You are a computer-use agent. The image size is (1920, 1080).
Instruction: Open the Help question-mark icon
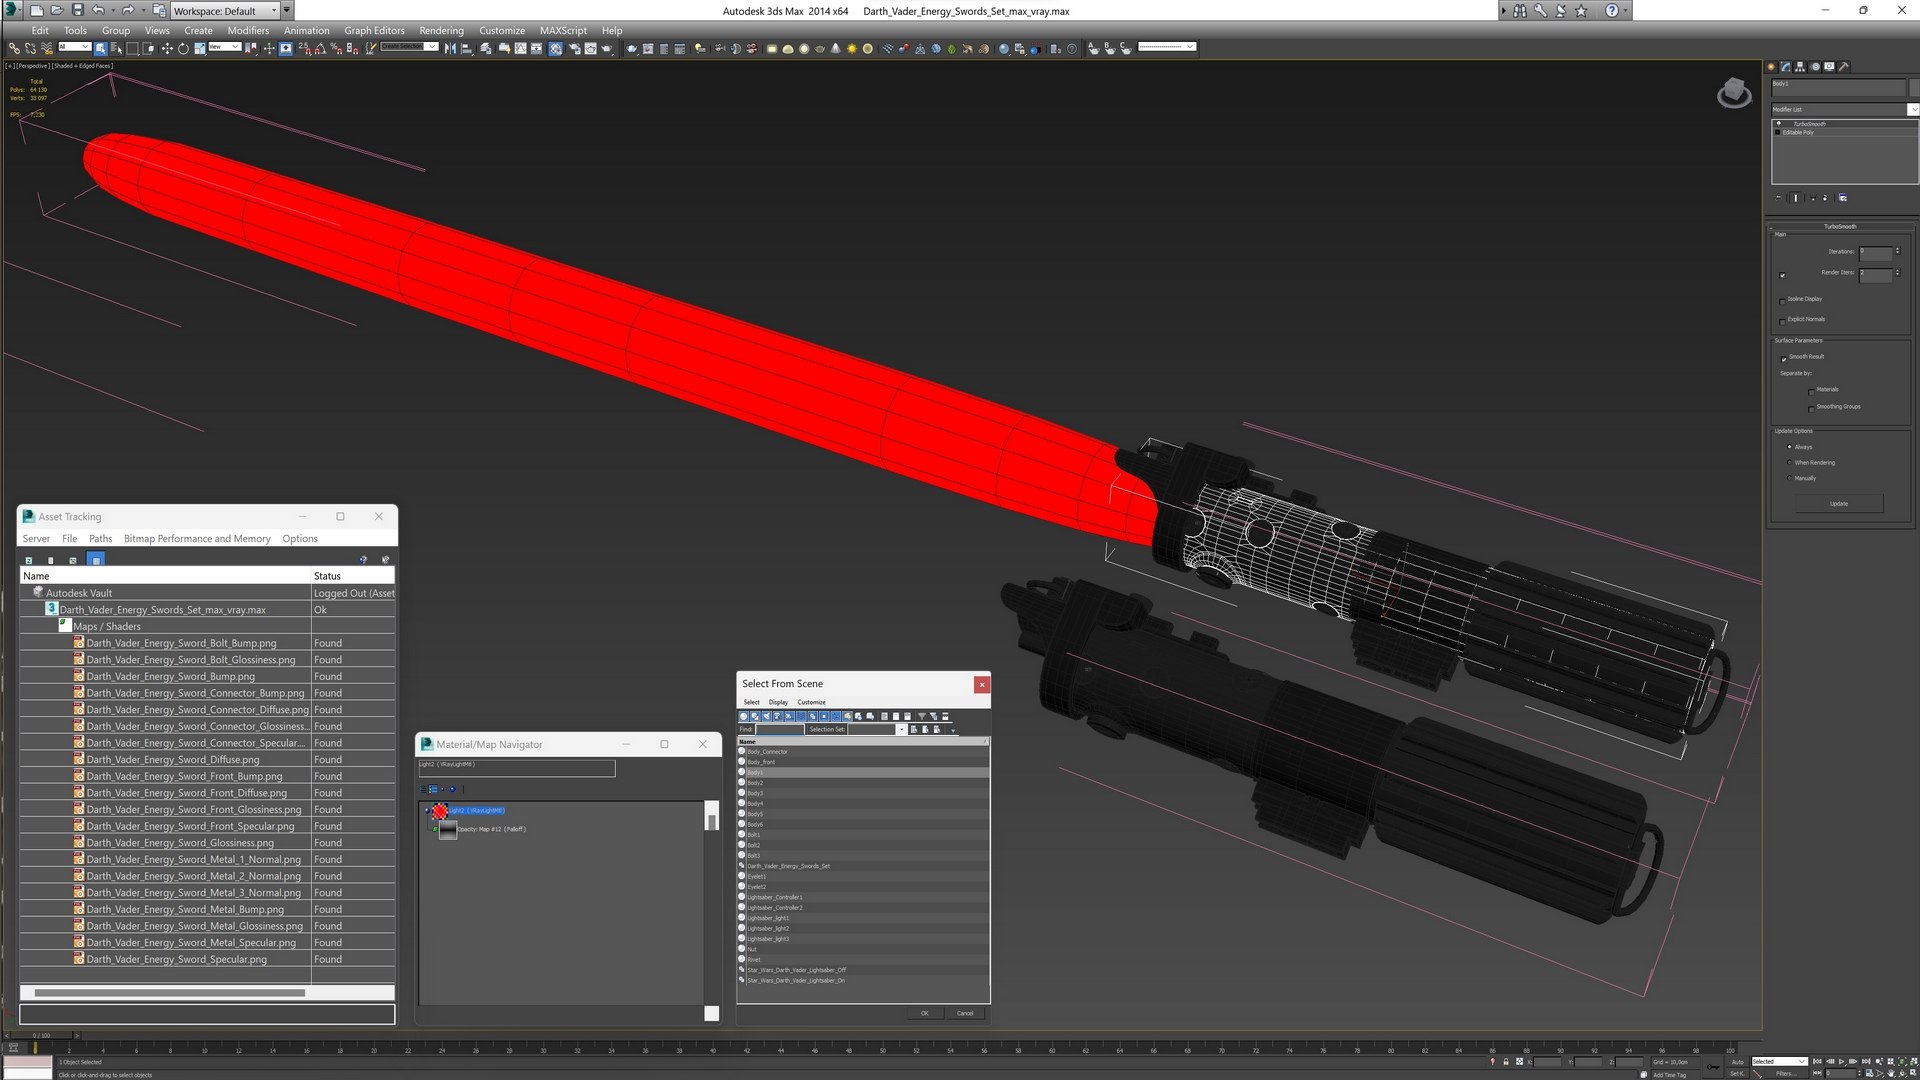click(x=1612, y=10)
